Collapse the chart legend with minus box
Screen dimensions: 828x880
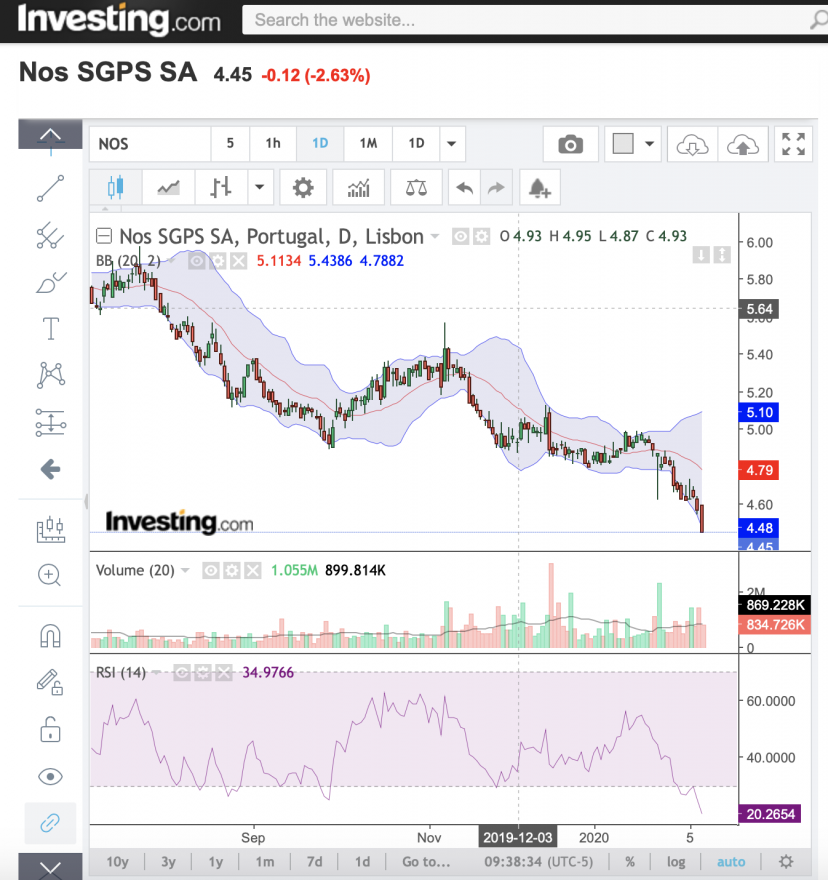pyautogui.click(x=104, y=236)
